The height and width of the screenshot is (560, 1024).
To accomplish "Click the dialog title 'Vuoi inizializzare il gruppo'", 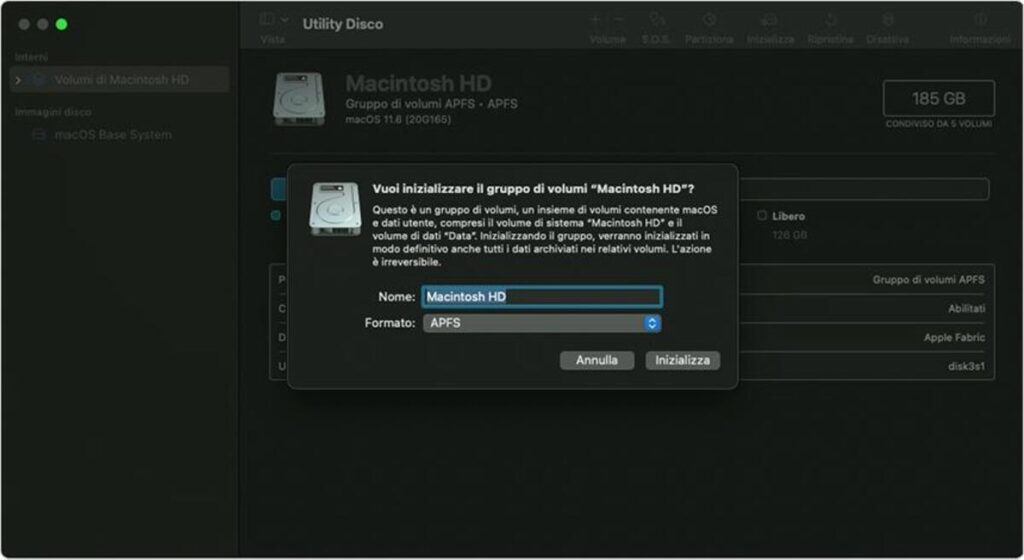I will [533, 189].
